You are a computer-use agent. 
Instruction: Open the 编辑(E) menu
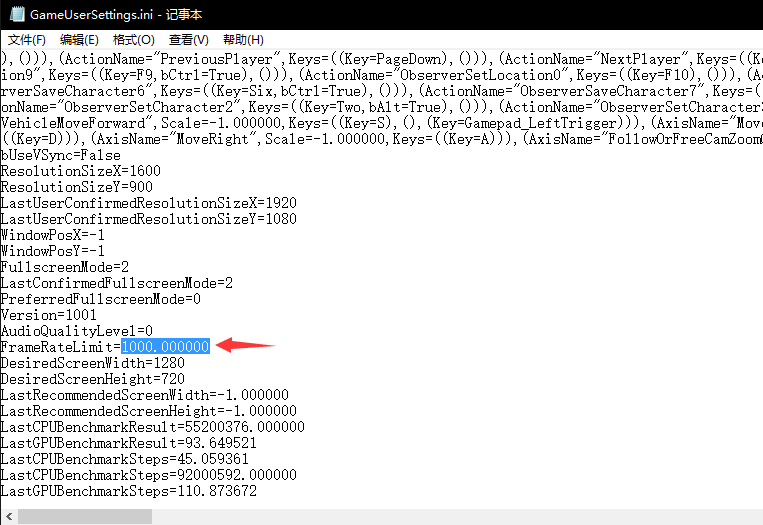pyautogui.click(x=79, y=40)
